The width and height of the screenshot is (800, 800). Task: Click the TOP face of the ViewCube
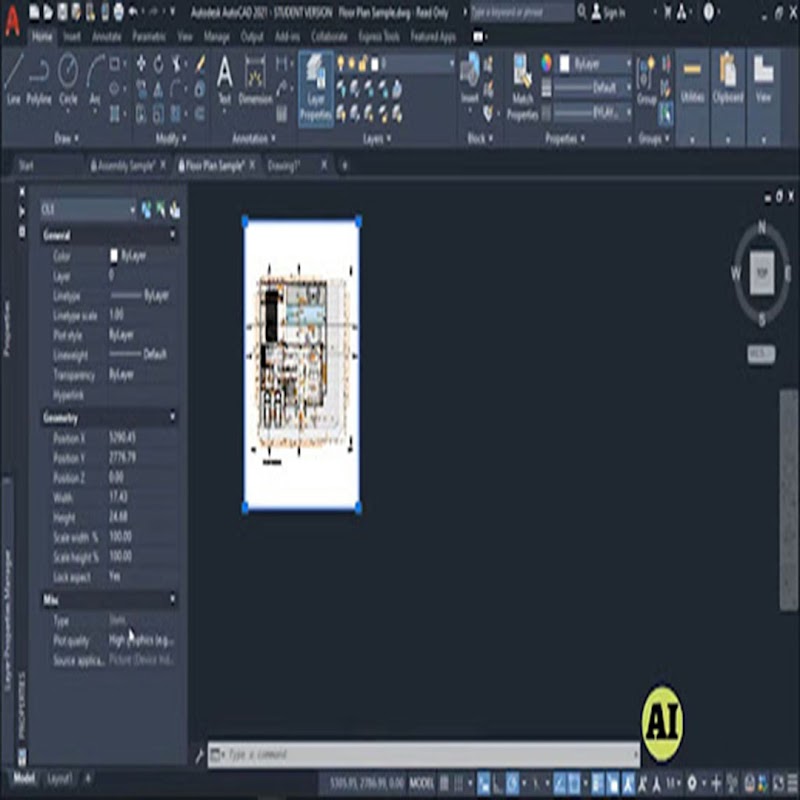pos(762,273)
